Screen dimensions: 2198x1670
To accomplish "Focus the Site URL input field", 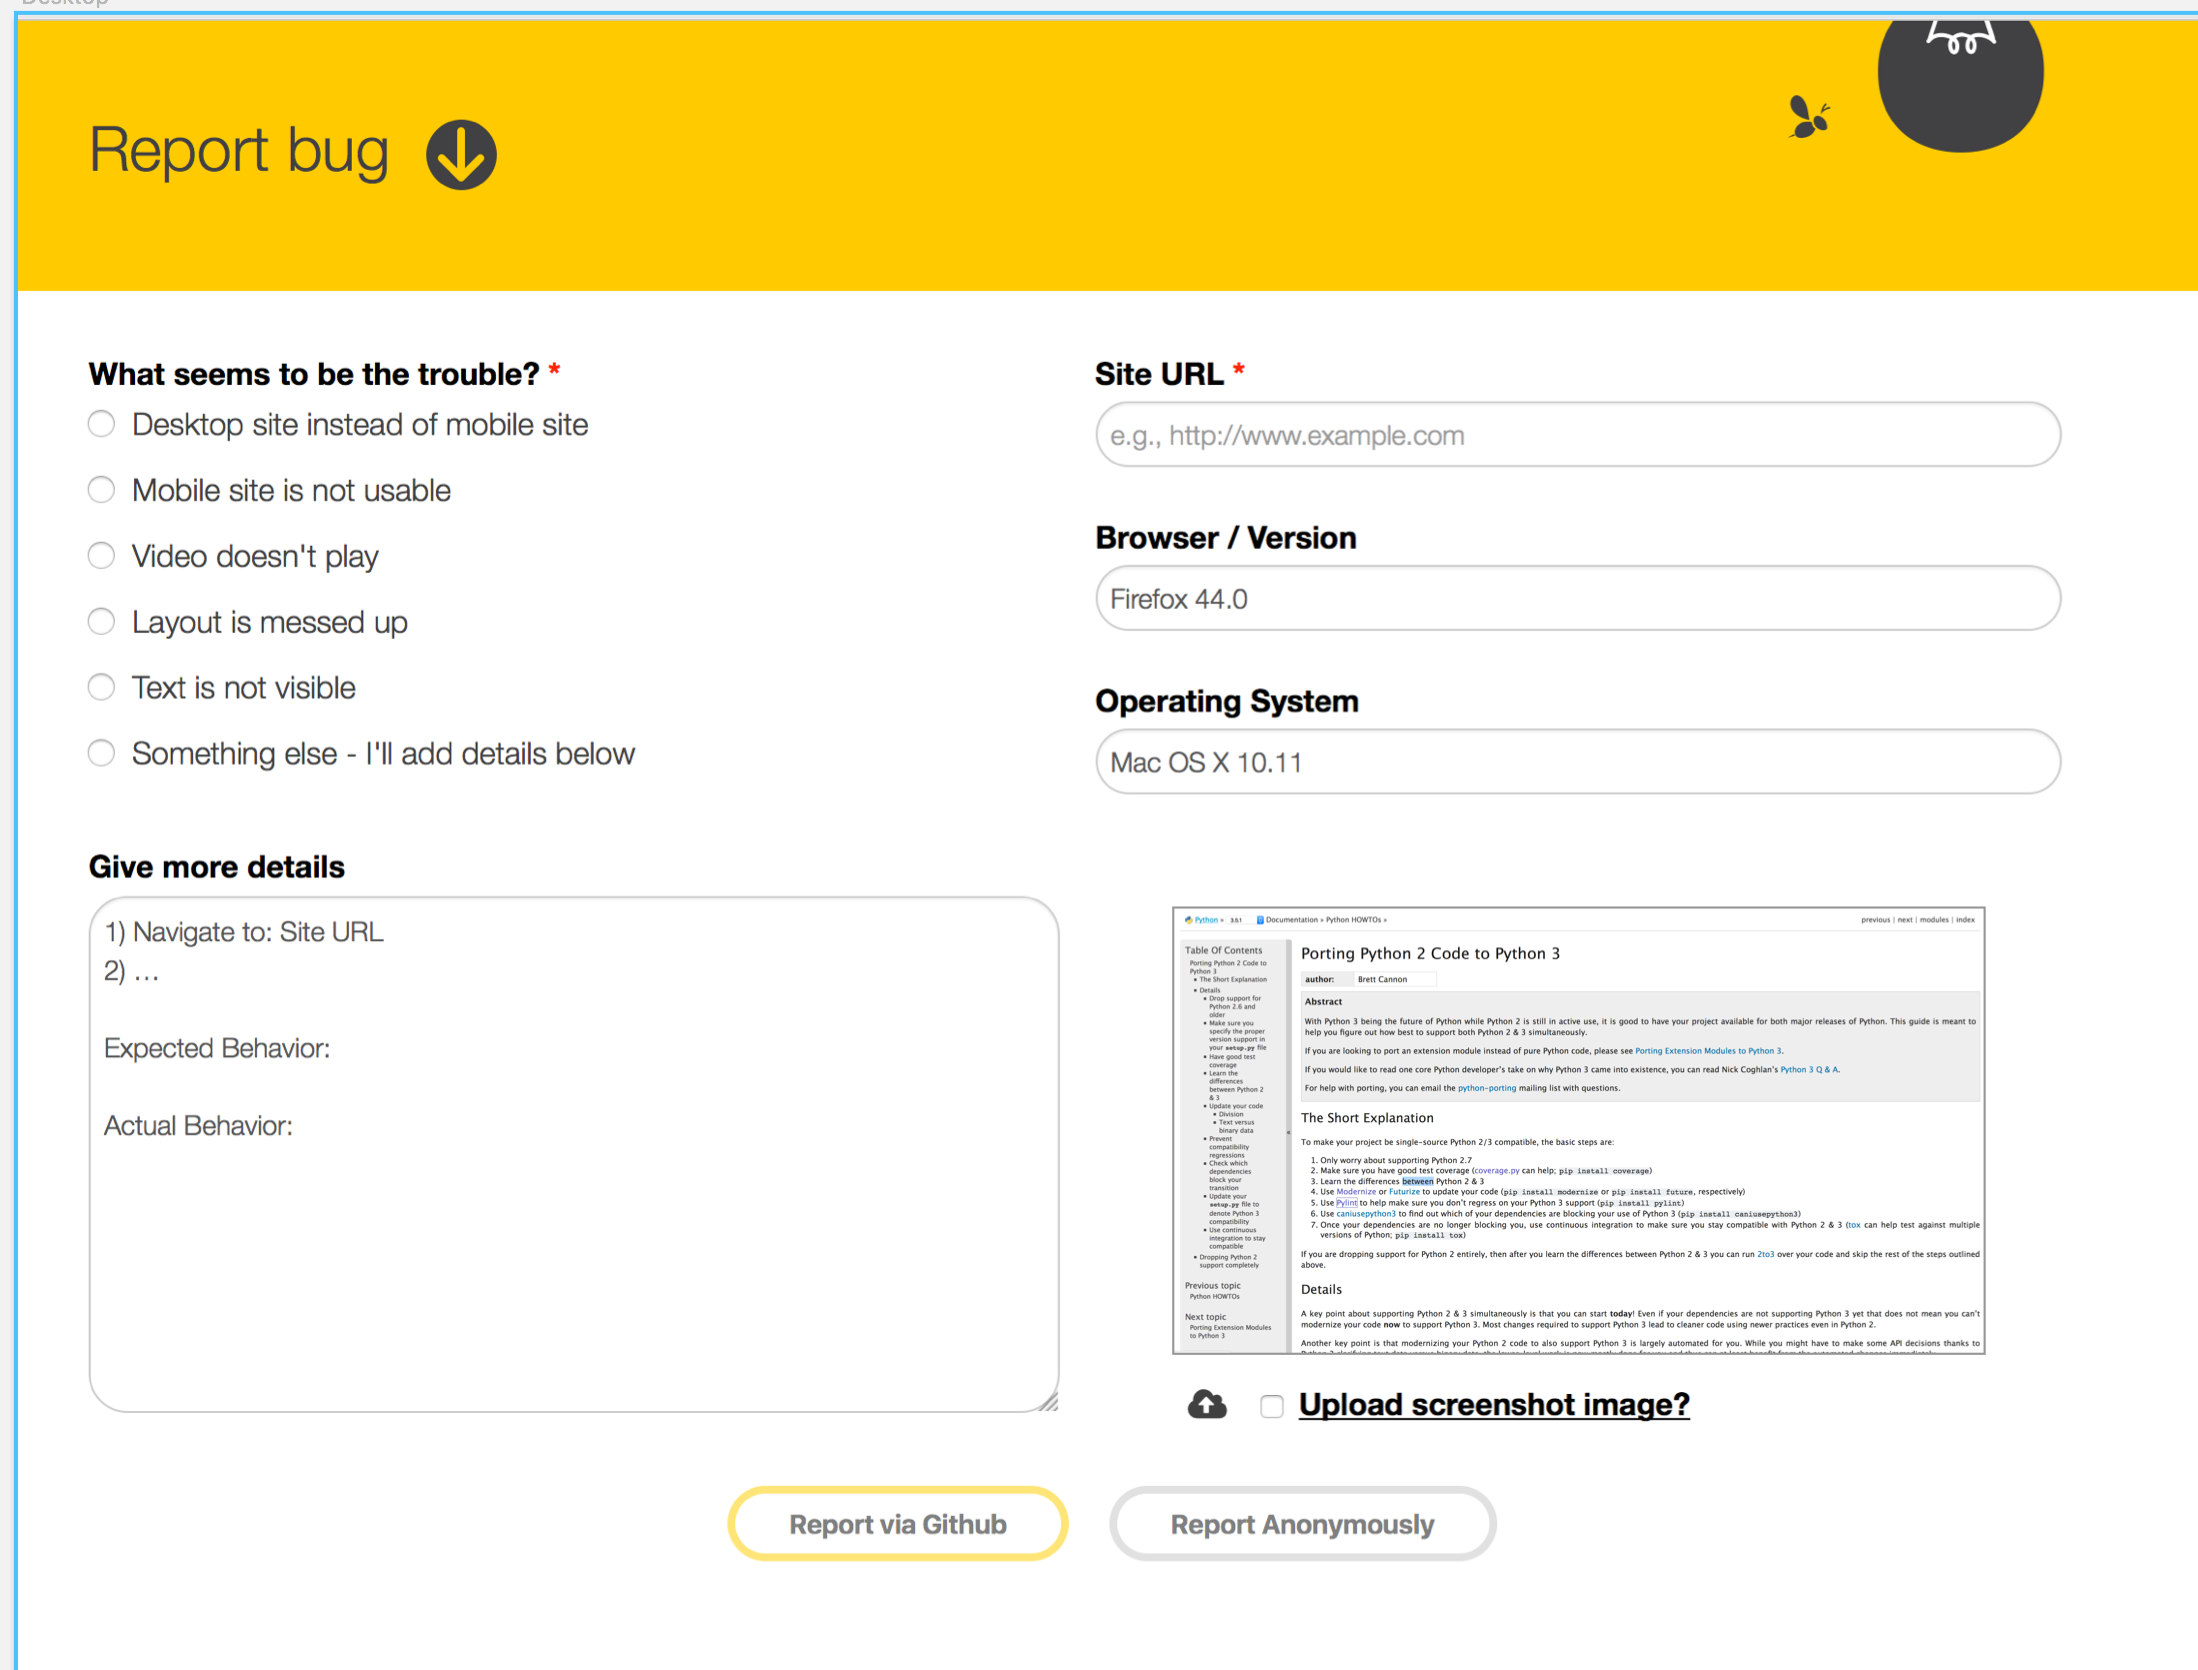I will [x=1578, y=435].
